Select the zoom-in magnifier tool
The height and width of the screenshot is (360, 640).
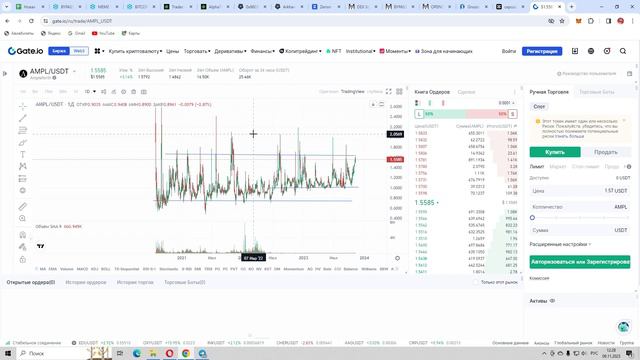[23, 218]
